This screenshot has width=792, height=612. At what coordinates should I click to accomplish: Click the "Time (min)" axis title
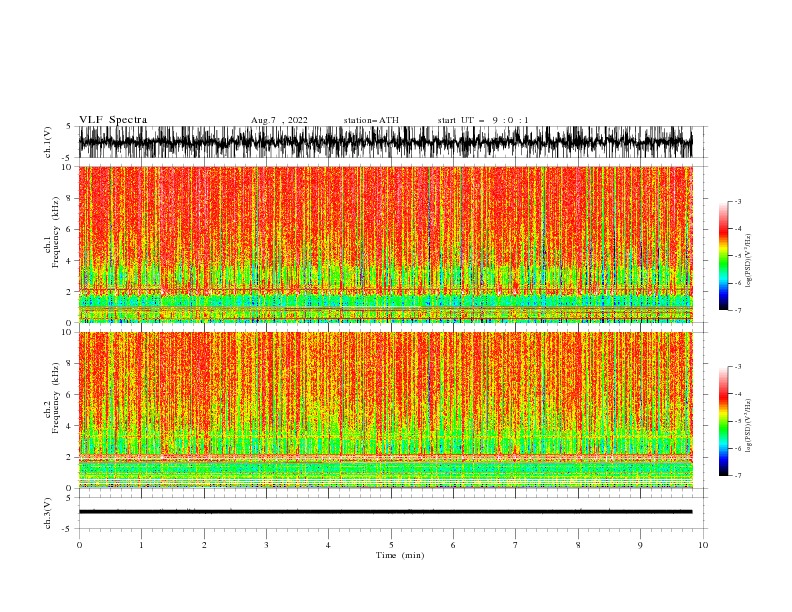click(400, 555)
